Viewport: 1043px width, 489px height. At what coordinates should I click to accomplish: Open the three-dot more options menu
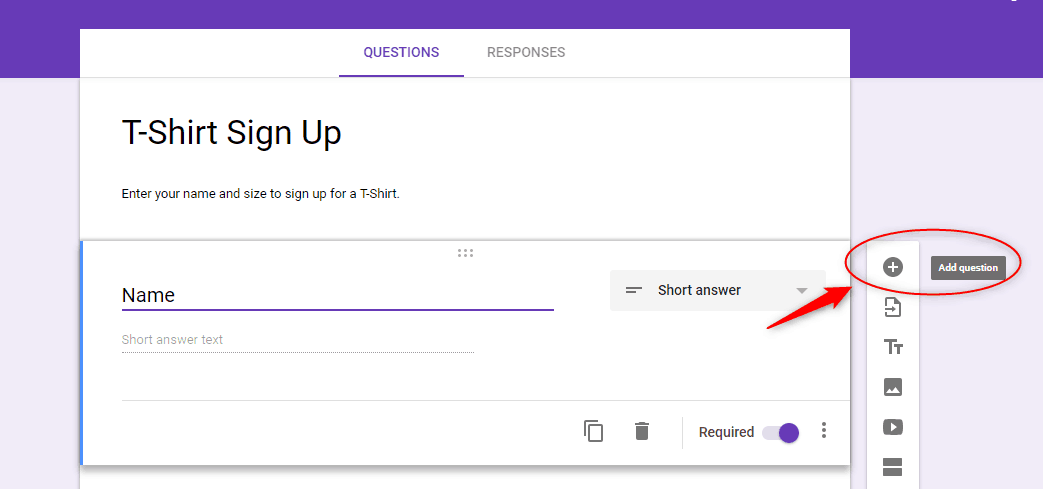point(823,430)
